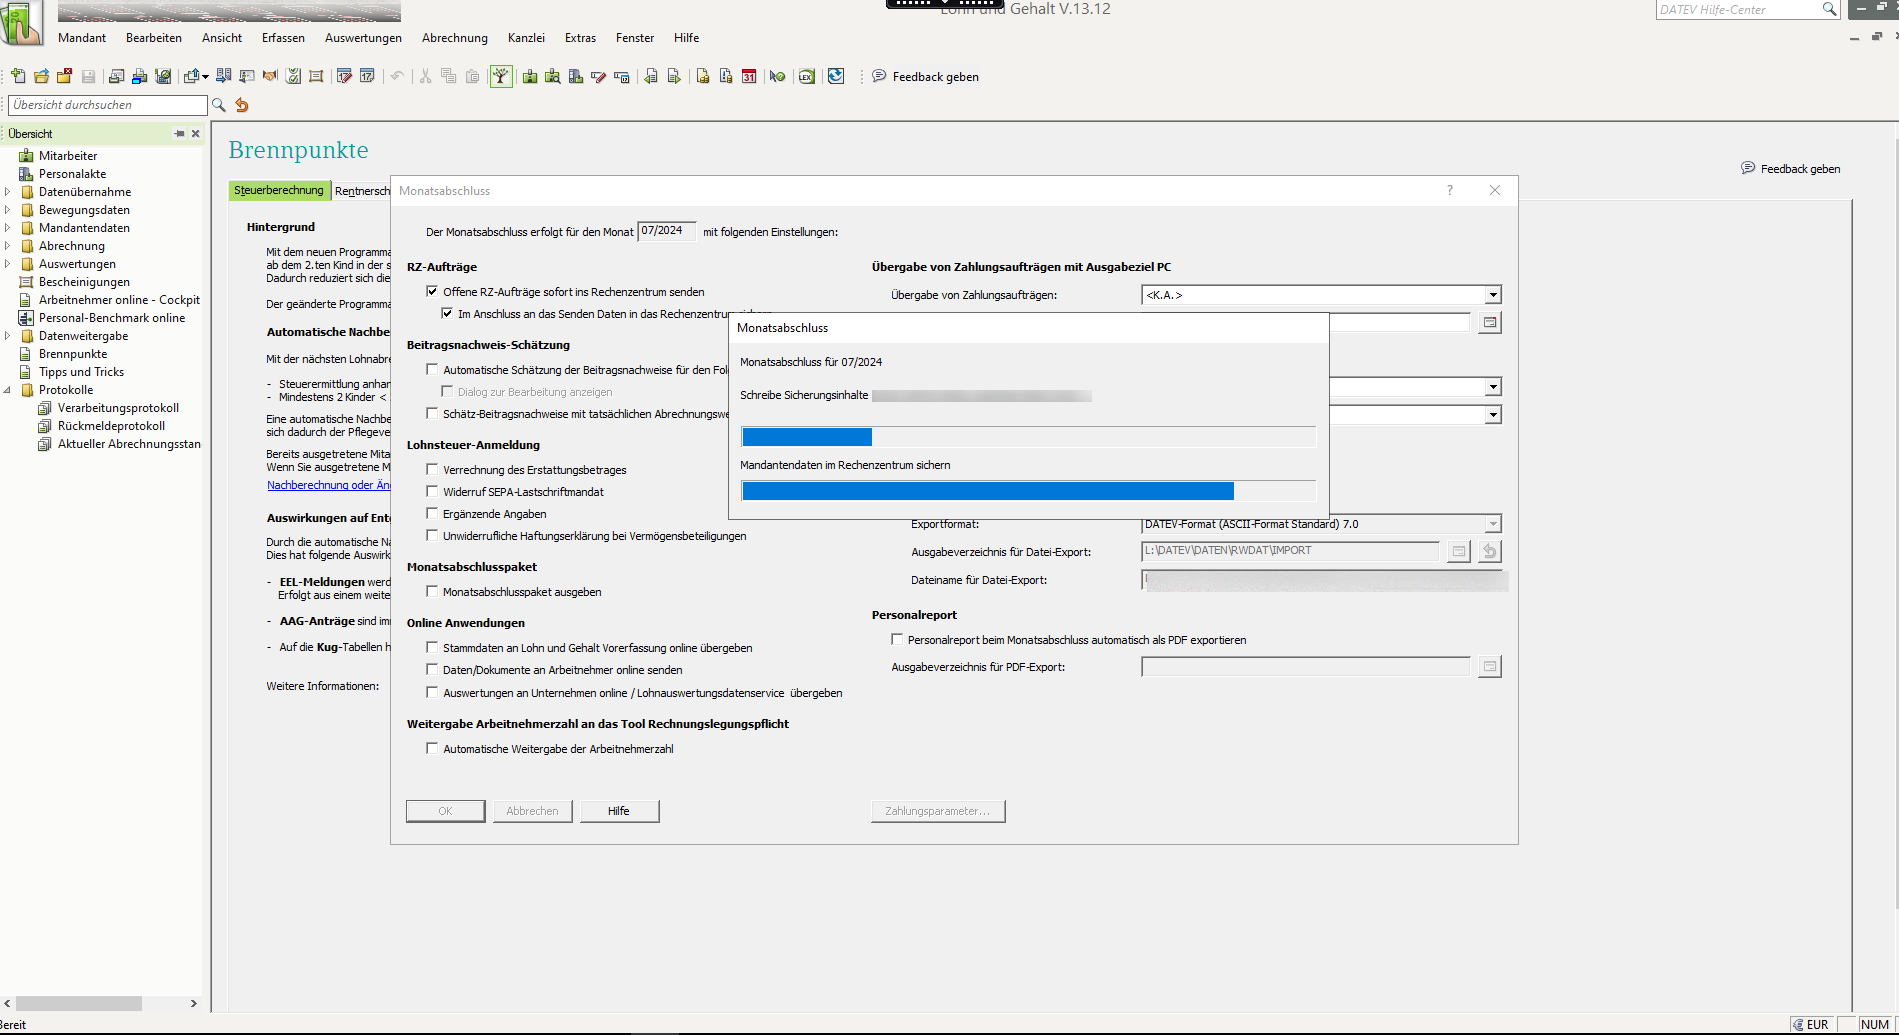Image resolution: width=1899 pixels, height=1035 pixels.
Task: Enable 'Monatsabschlusspaket ausgeben' checkbox
Action: (x=432, y=592)
